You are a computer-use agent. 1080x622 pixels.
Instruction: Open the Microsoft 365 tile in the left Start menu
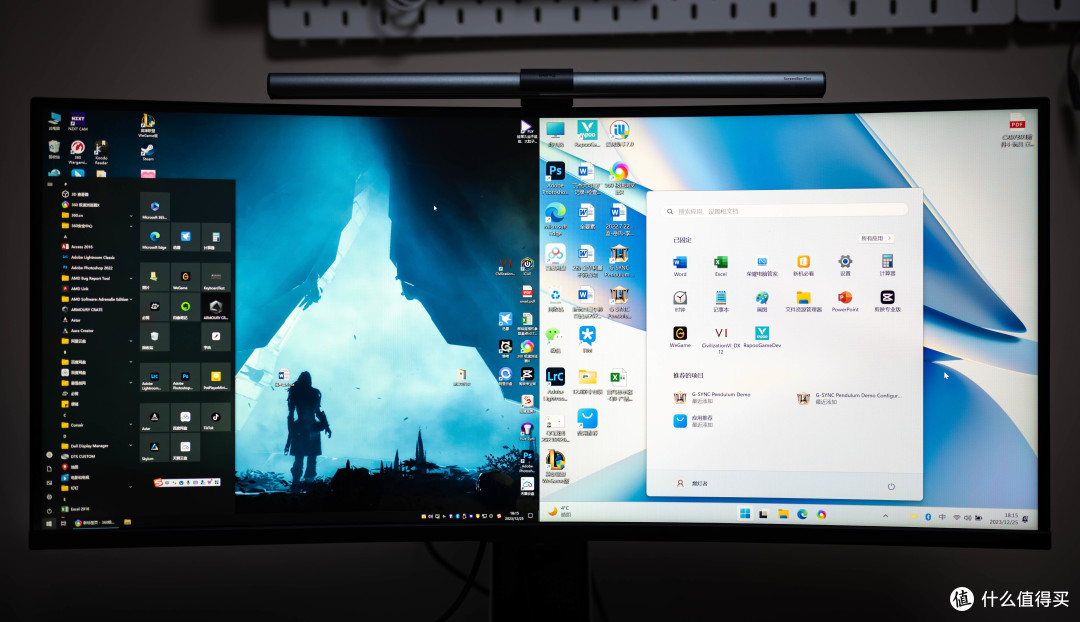tap(155, 207)
